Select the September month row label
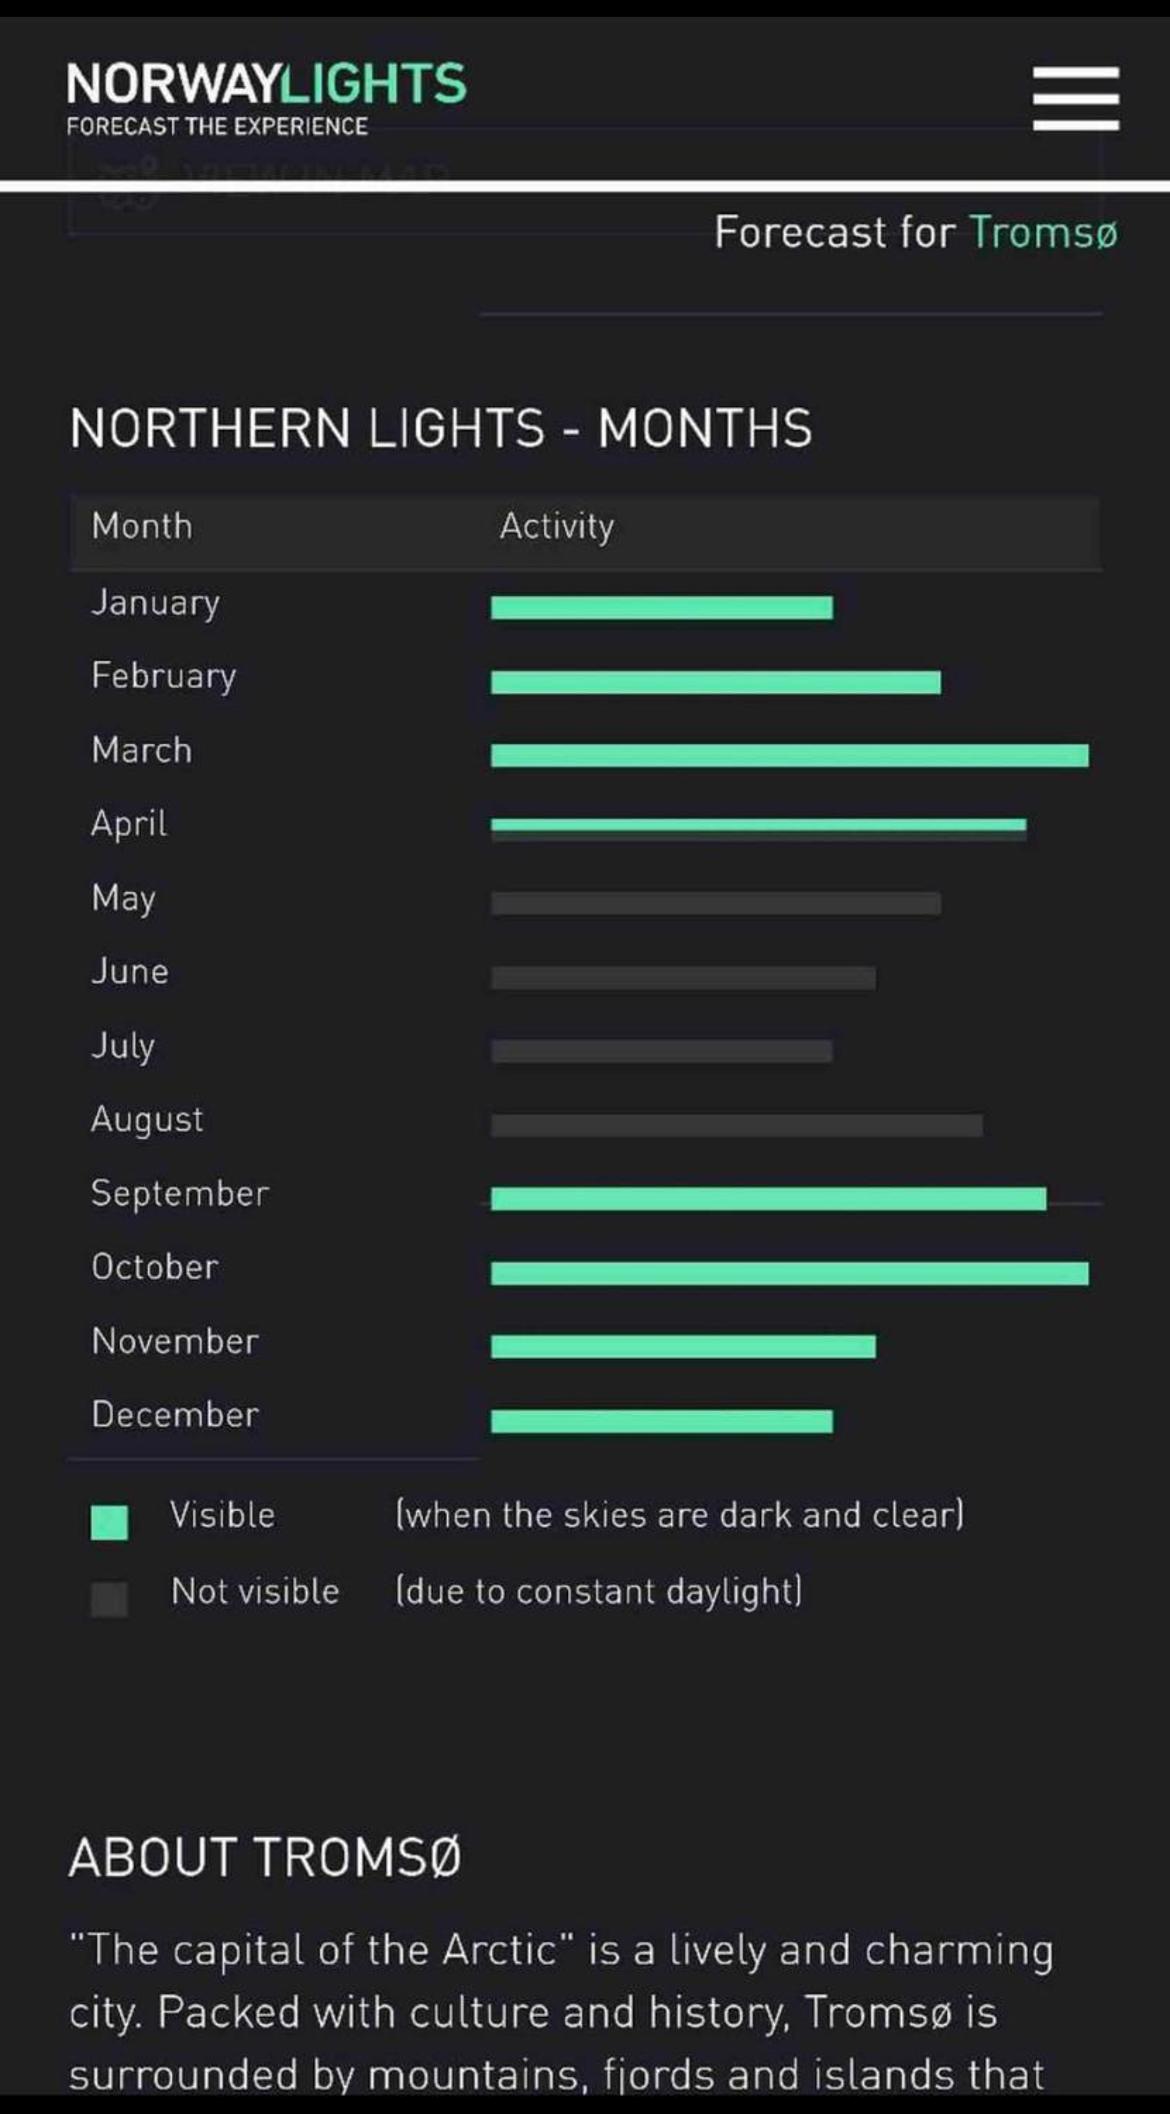The image size is (1170, 2114). coord(180,1193)
